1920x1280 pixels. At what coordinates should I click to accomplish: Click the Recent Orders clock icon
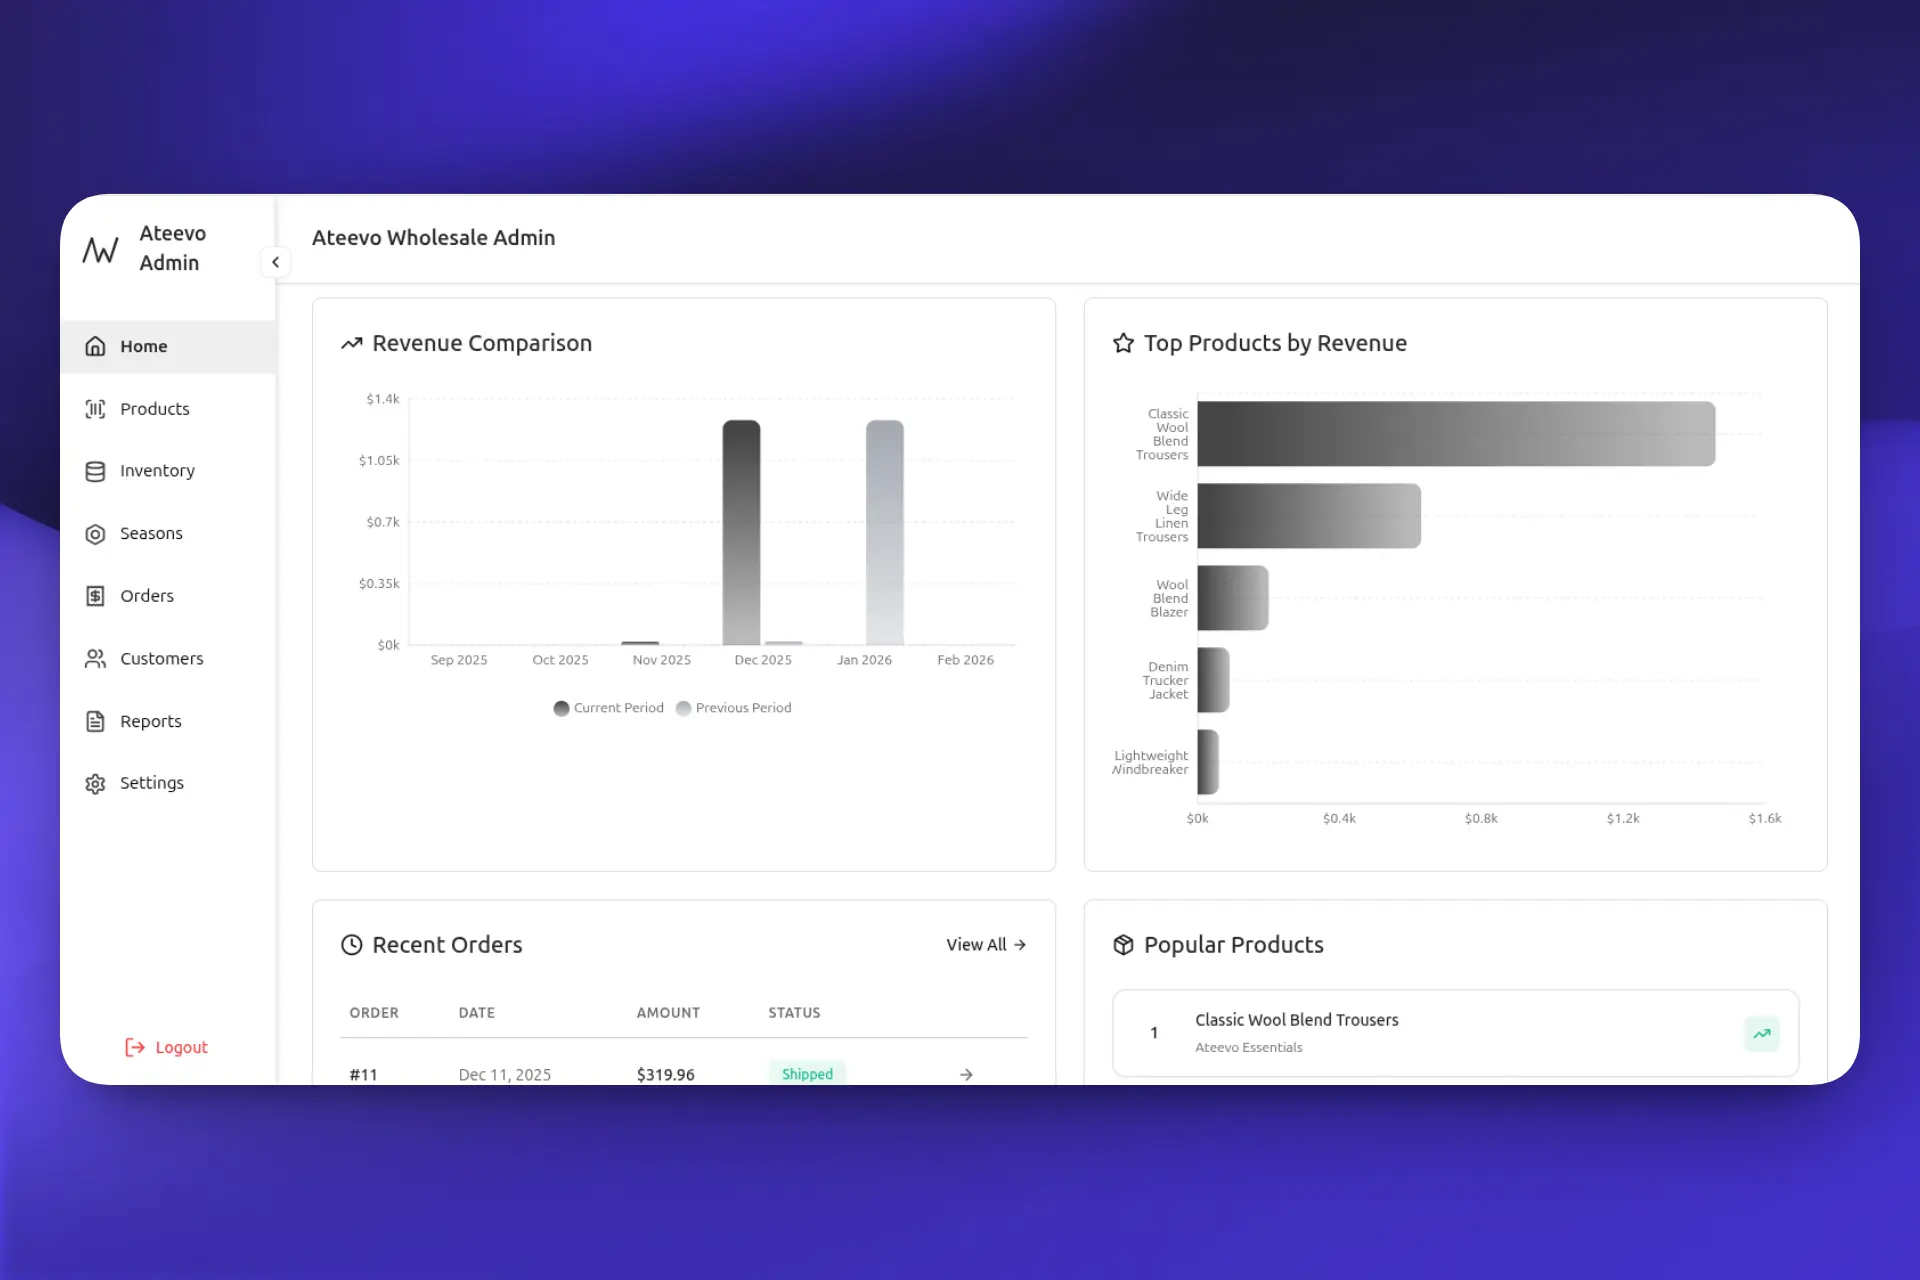click(351, 945)
